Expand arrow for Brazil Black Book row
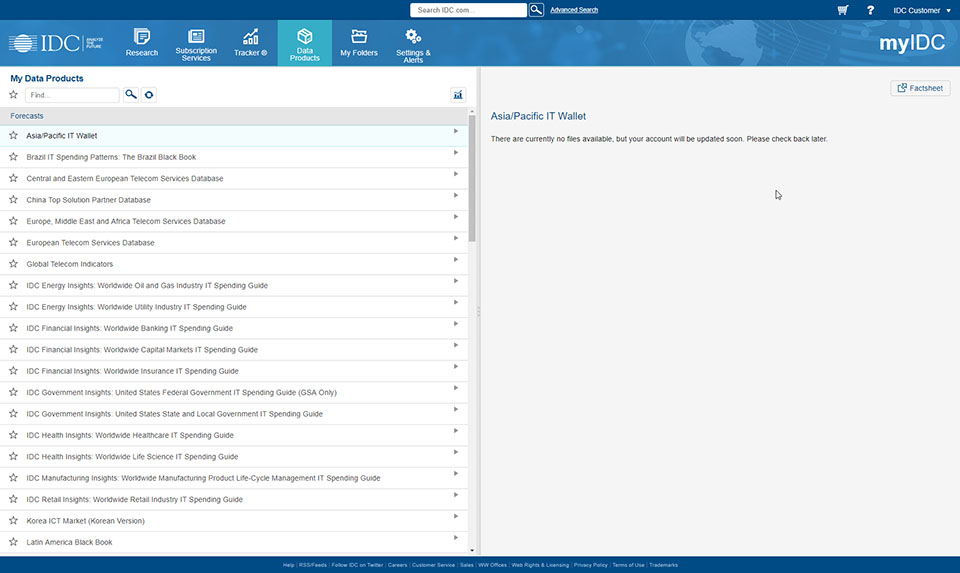This screenshot has width=960, height=573. click(456, 152)
